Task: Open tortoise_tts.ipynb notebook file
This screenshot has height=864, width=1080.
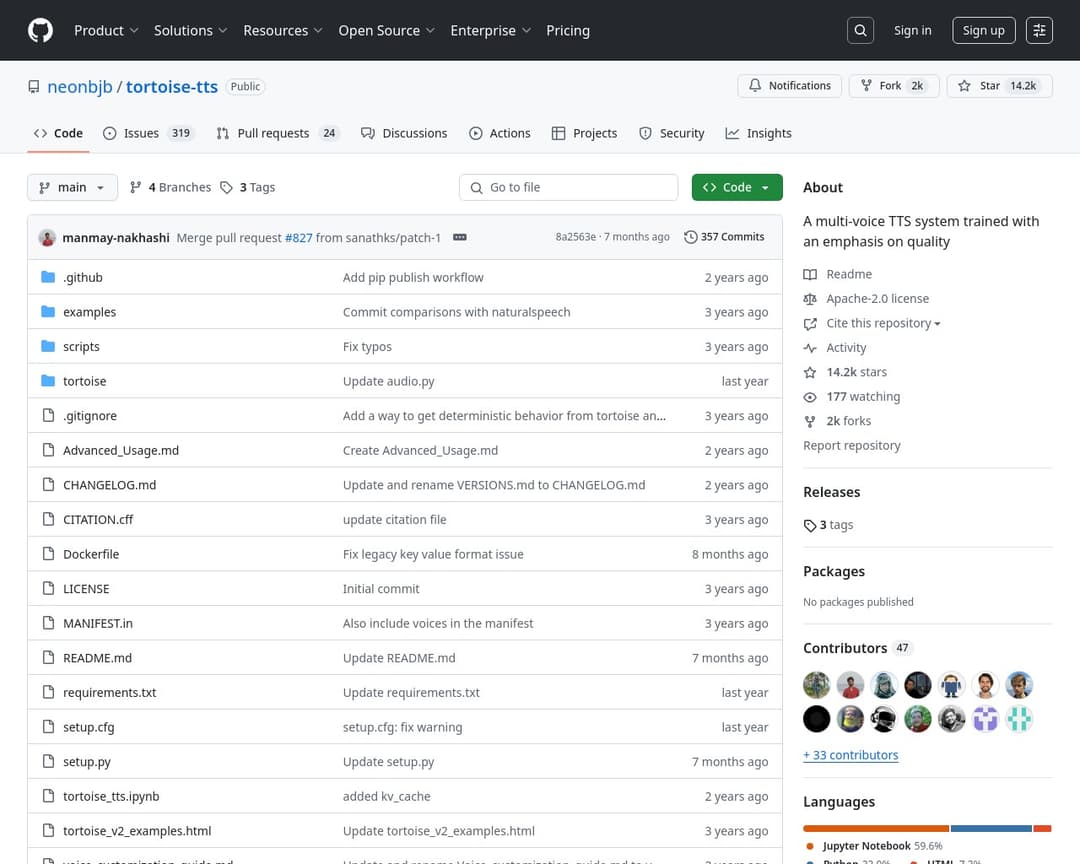Action: [111, 796]
